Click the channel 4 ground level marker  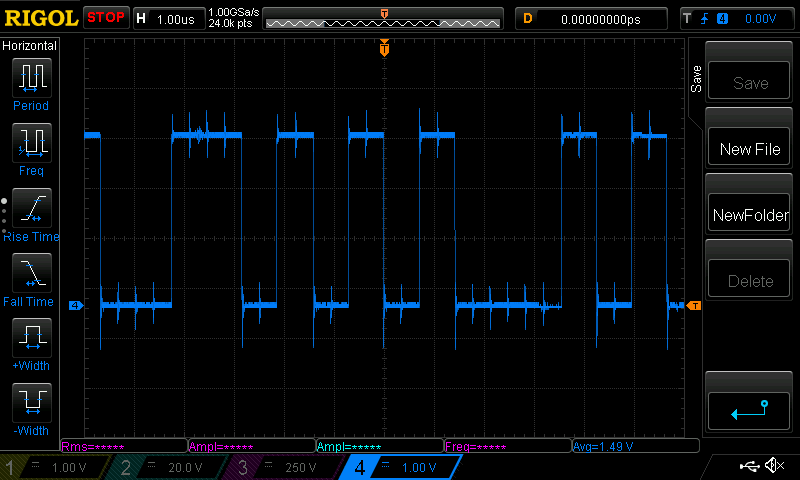coord(76,306)
